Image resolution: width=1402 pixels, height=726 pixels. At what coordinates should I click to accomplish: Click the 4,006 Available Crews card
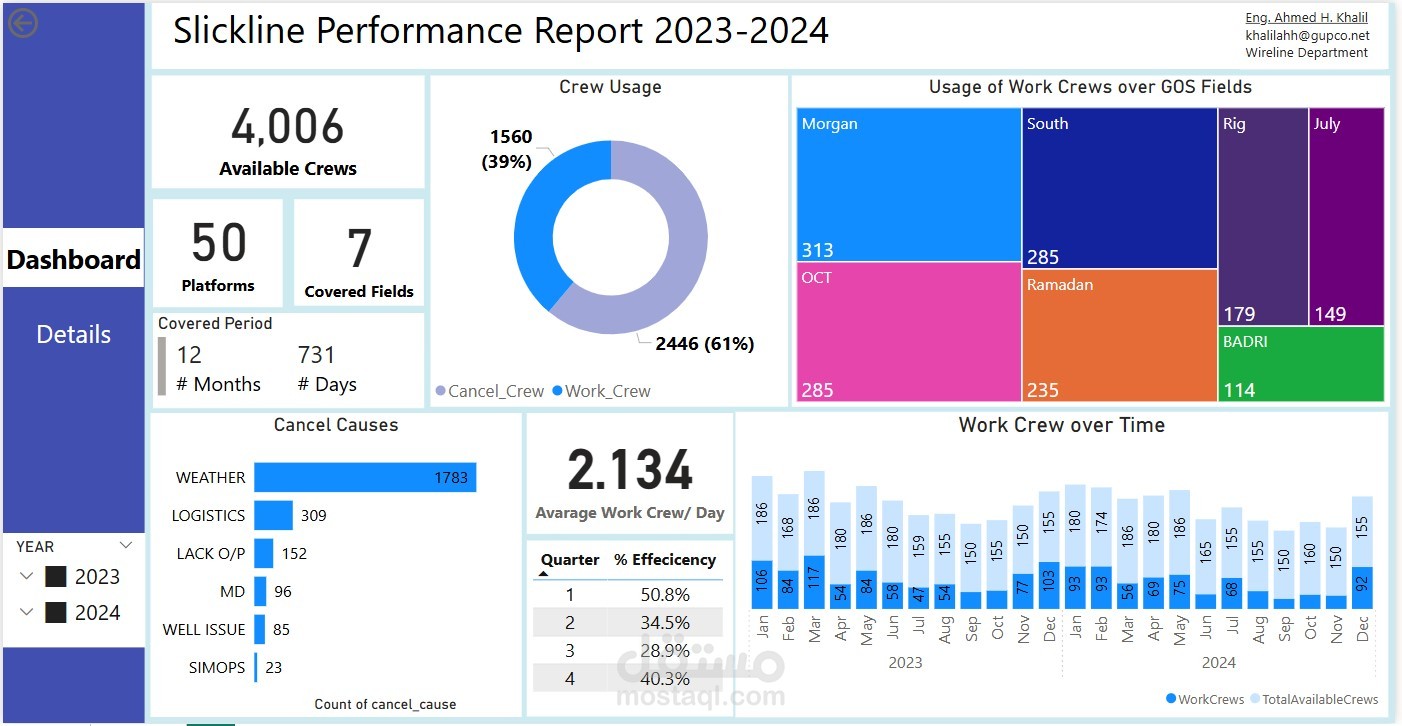[x=288, y=132]
